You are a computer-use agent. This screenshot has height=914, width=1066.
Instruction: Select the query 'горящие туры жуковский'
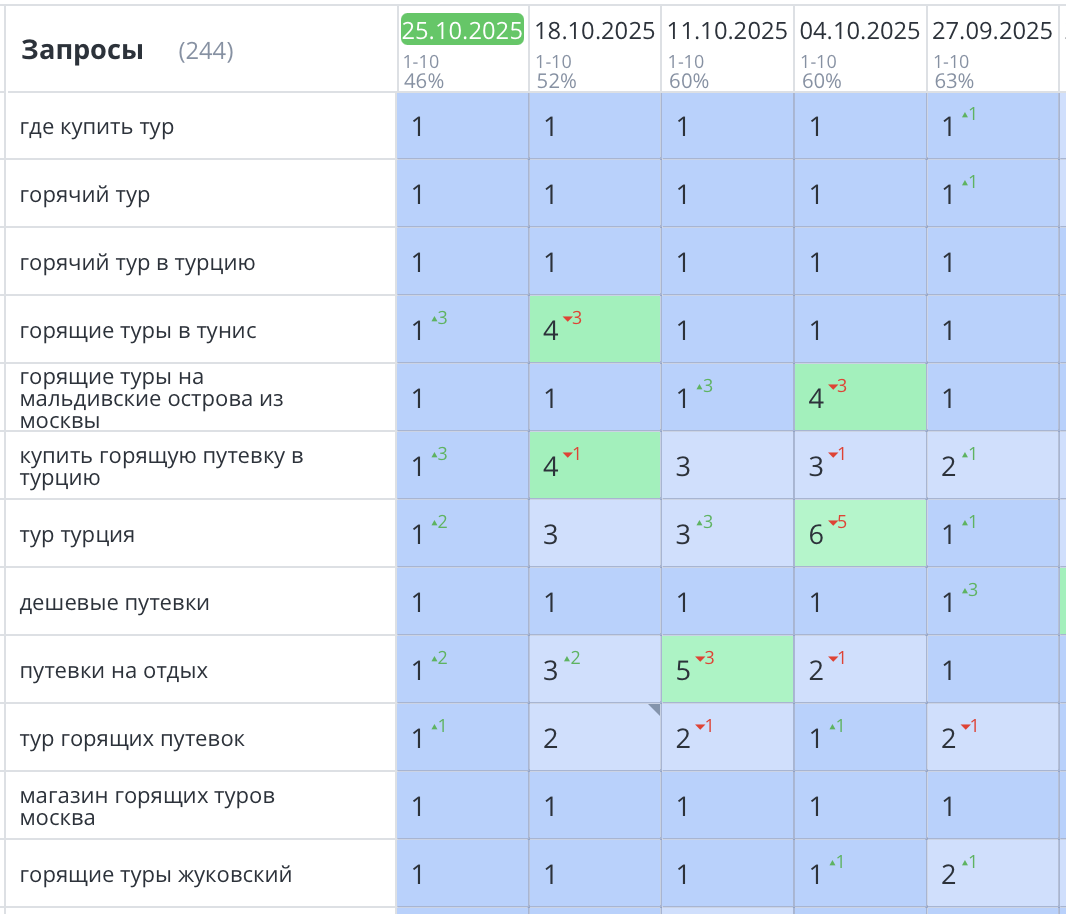pos(156,875)
